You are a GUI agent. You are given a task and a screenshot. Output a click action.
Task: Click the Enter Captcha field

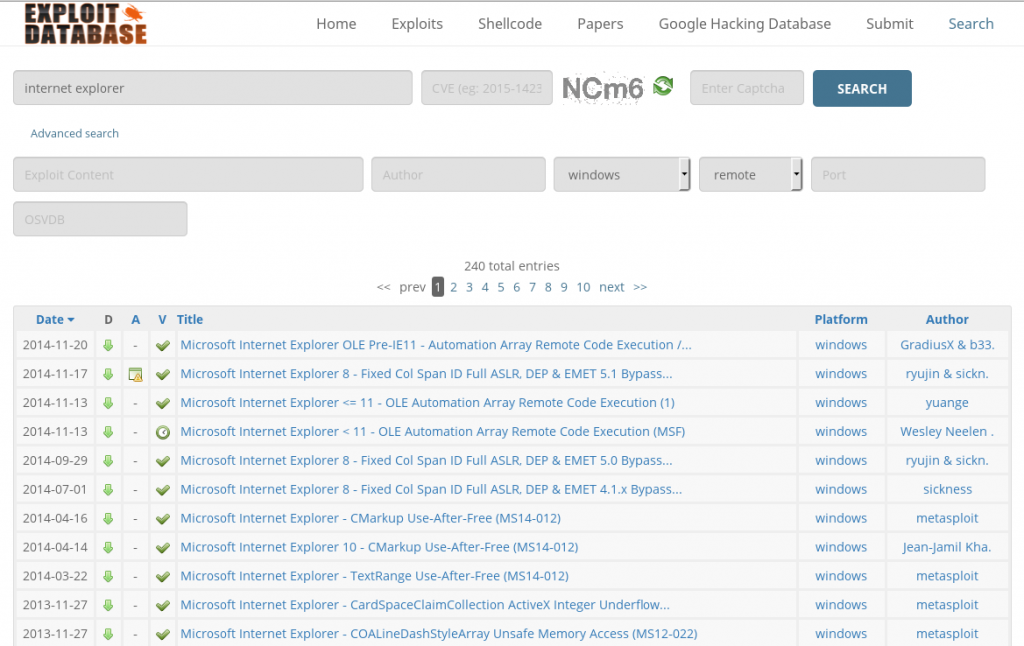click(747, 88)
